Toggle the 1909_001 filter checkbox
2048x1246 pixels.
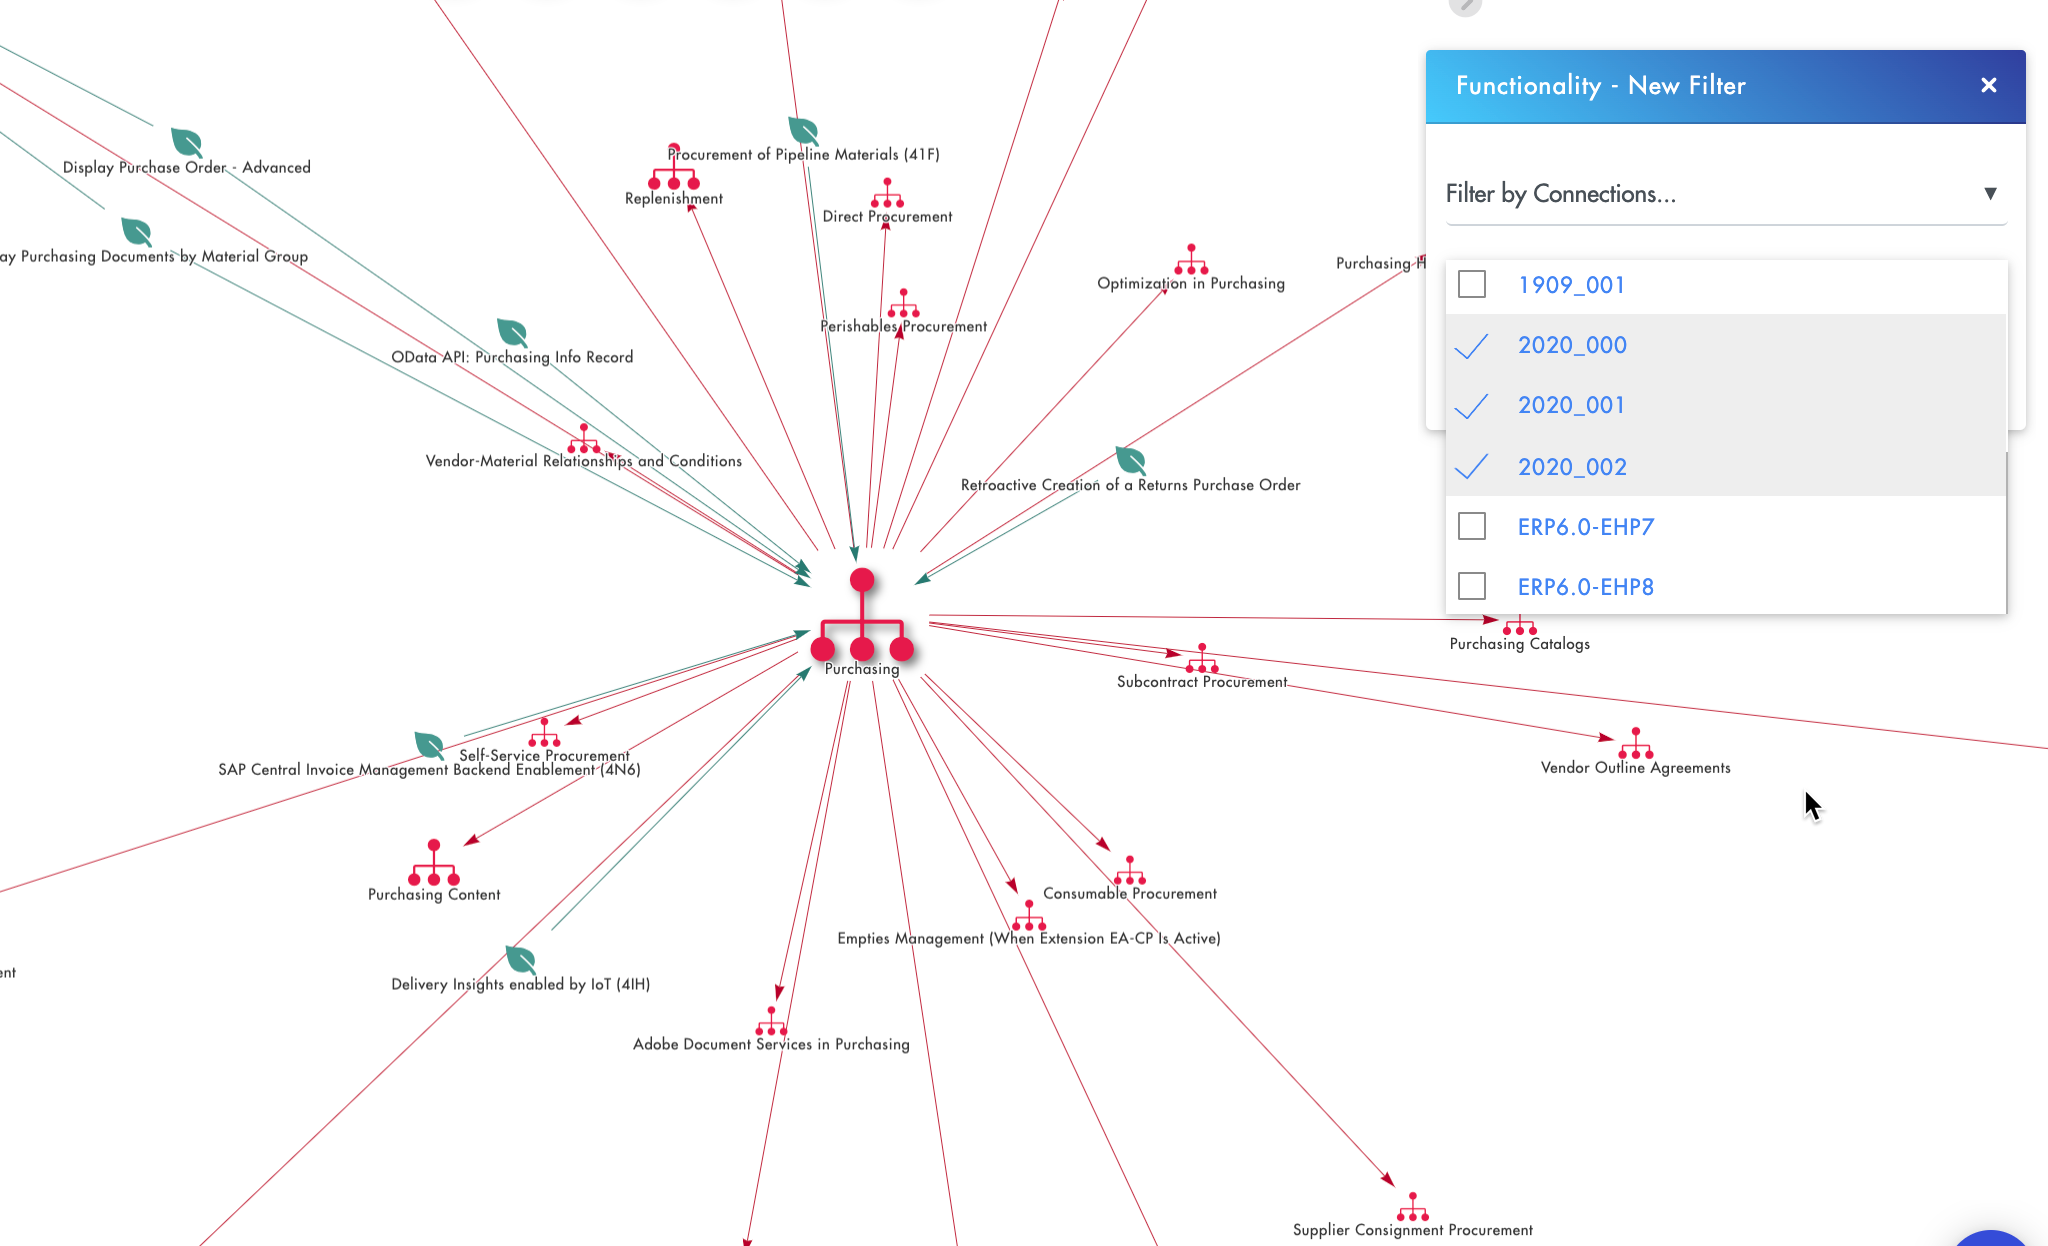(1472, 284)
